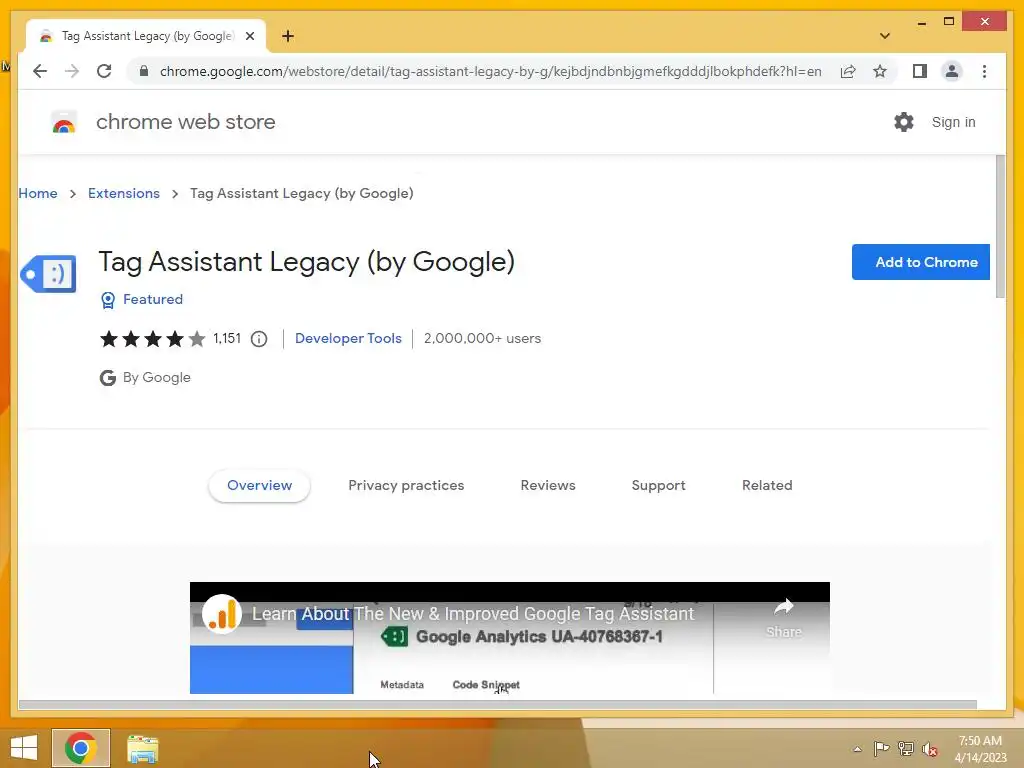1024x768 pixels.
Task: Open the Chrome side panel
Action: [920, 71]
